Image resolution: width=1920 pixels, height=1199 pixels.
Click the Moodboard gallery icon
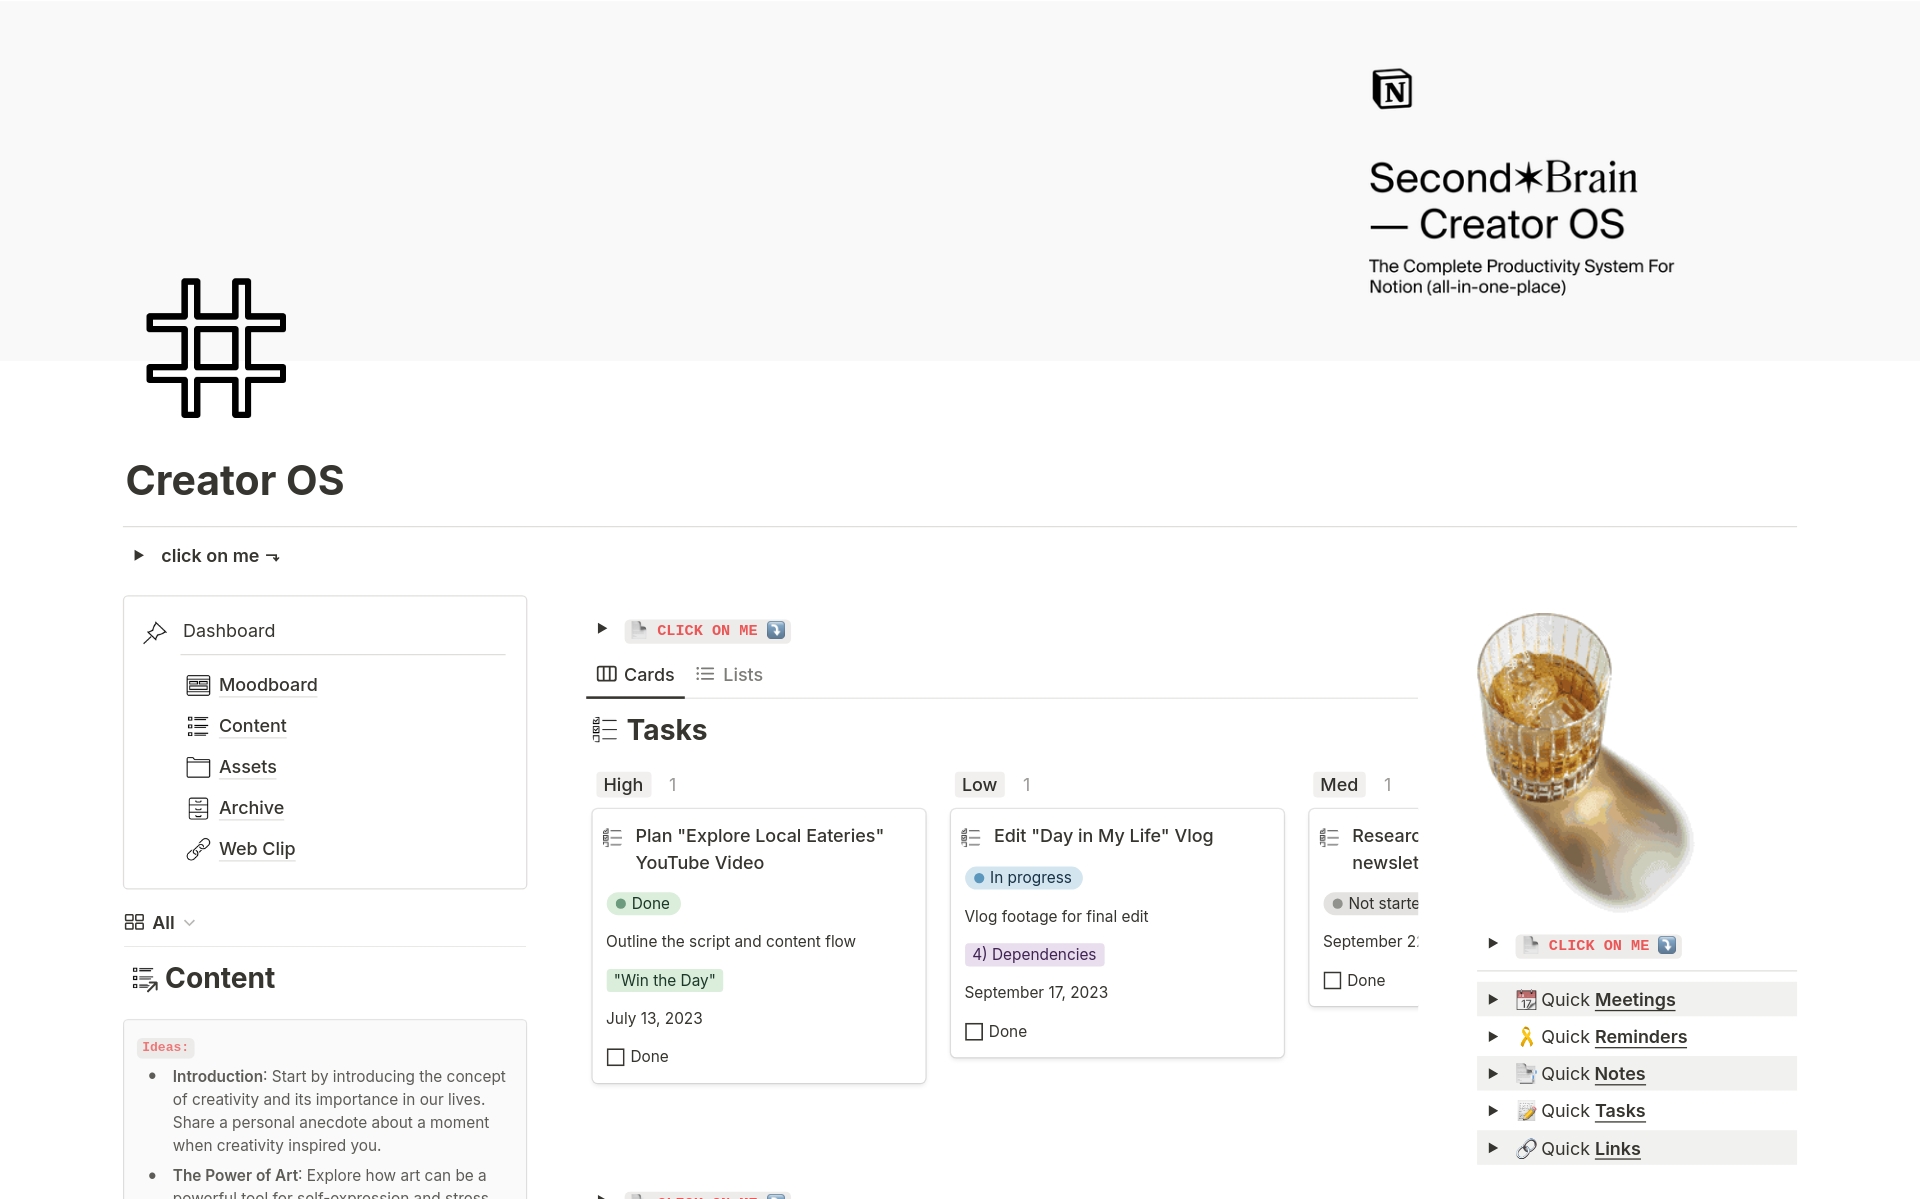pos(198,685)
